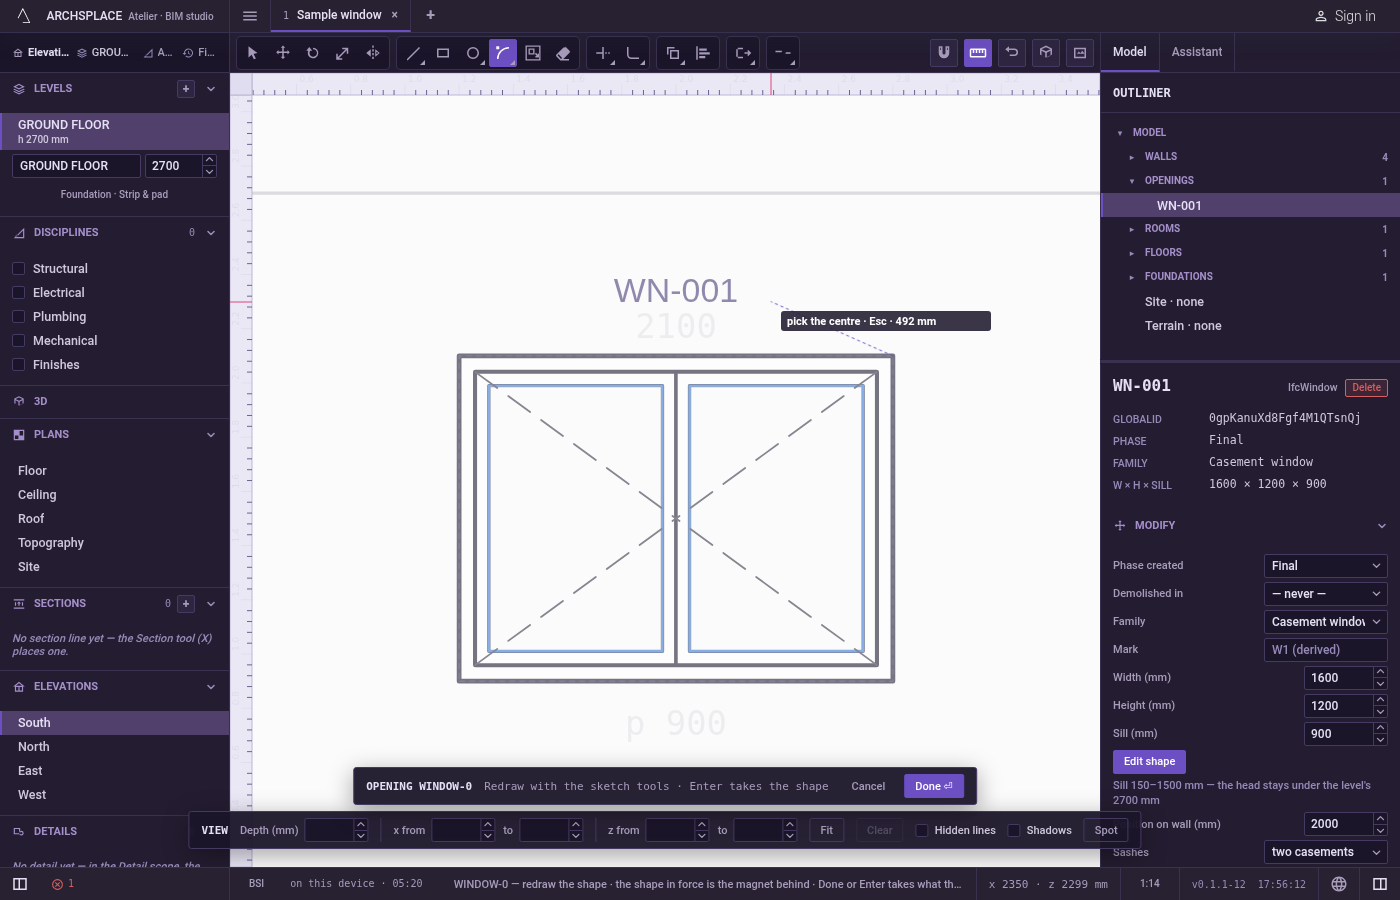Open the Sample window document tab
This screenshot has width=1400, height=900.
[338, 15]
